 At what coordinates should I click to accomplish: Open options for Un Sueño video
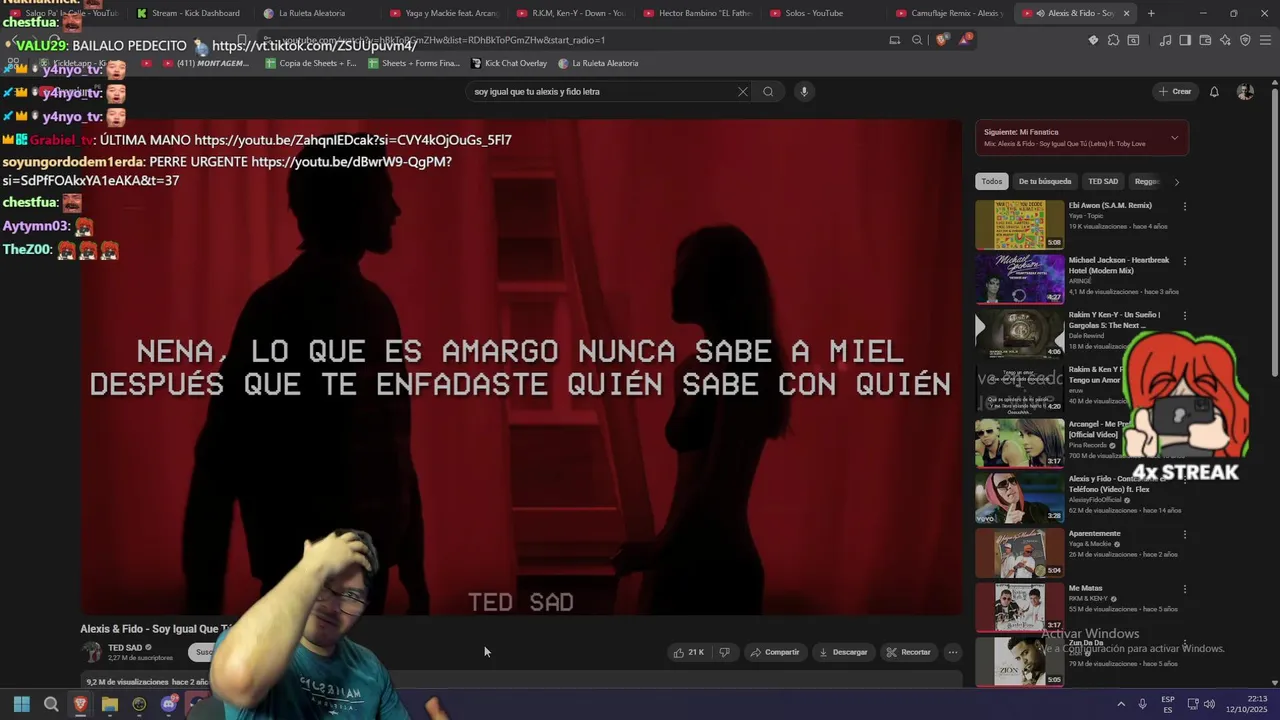1185,316
